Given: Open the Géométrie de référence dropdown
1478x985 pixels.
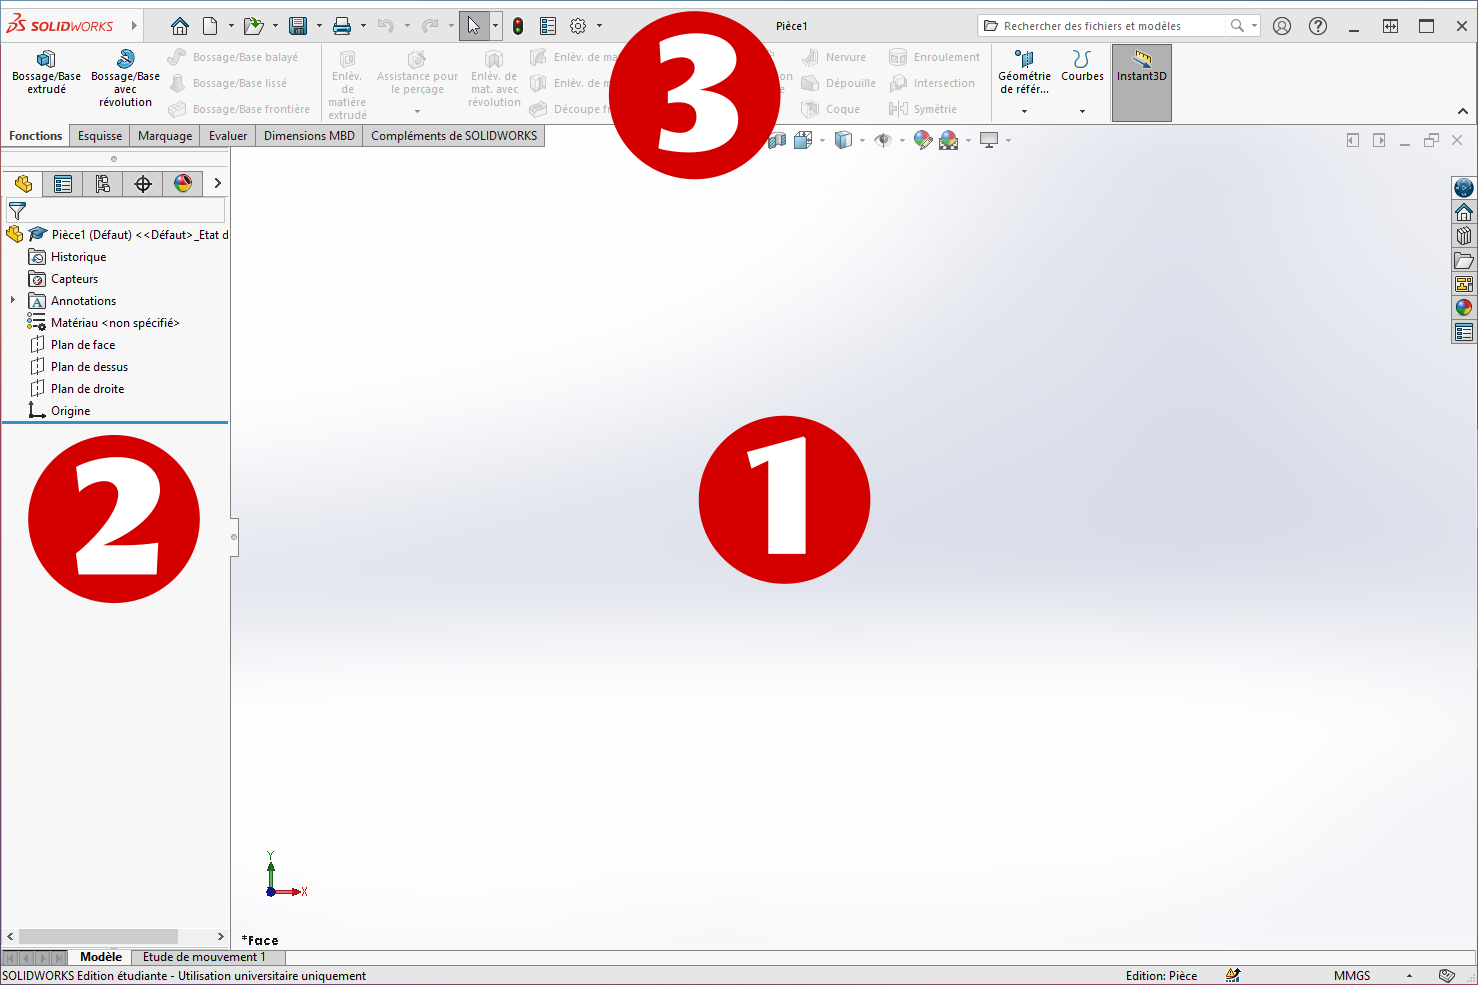Looking at the screenshot, I should click(1024, 111).
